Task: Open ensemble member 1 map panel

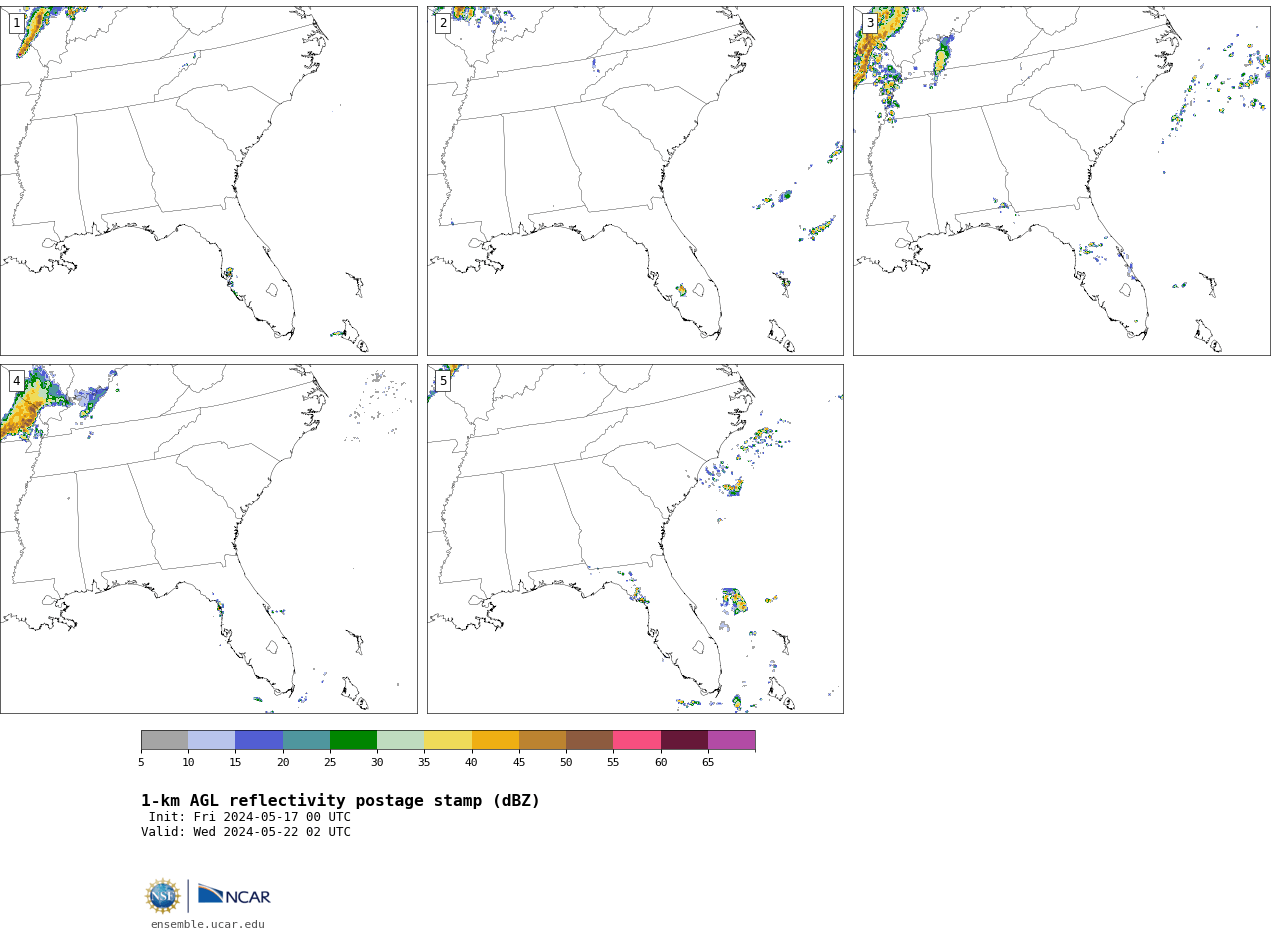Action: click(208, 181)
